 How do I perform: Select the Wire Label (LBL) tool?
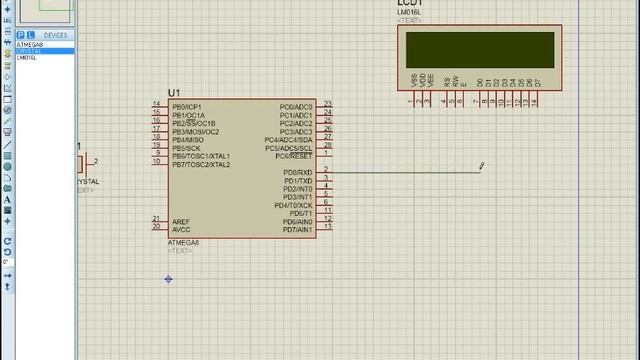7,20
